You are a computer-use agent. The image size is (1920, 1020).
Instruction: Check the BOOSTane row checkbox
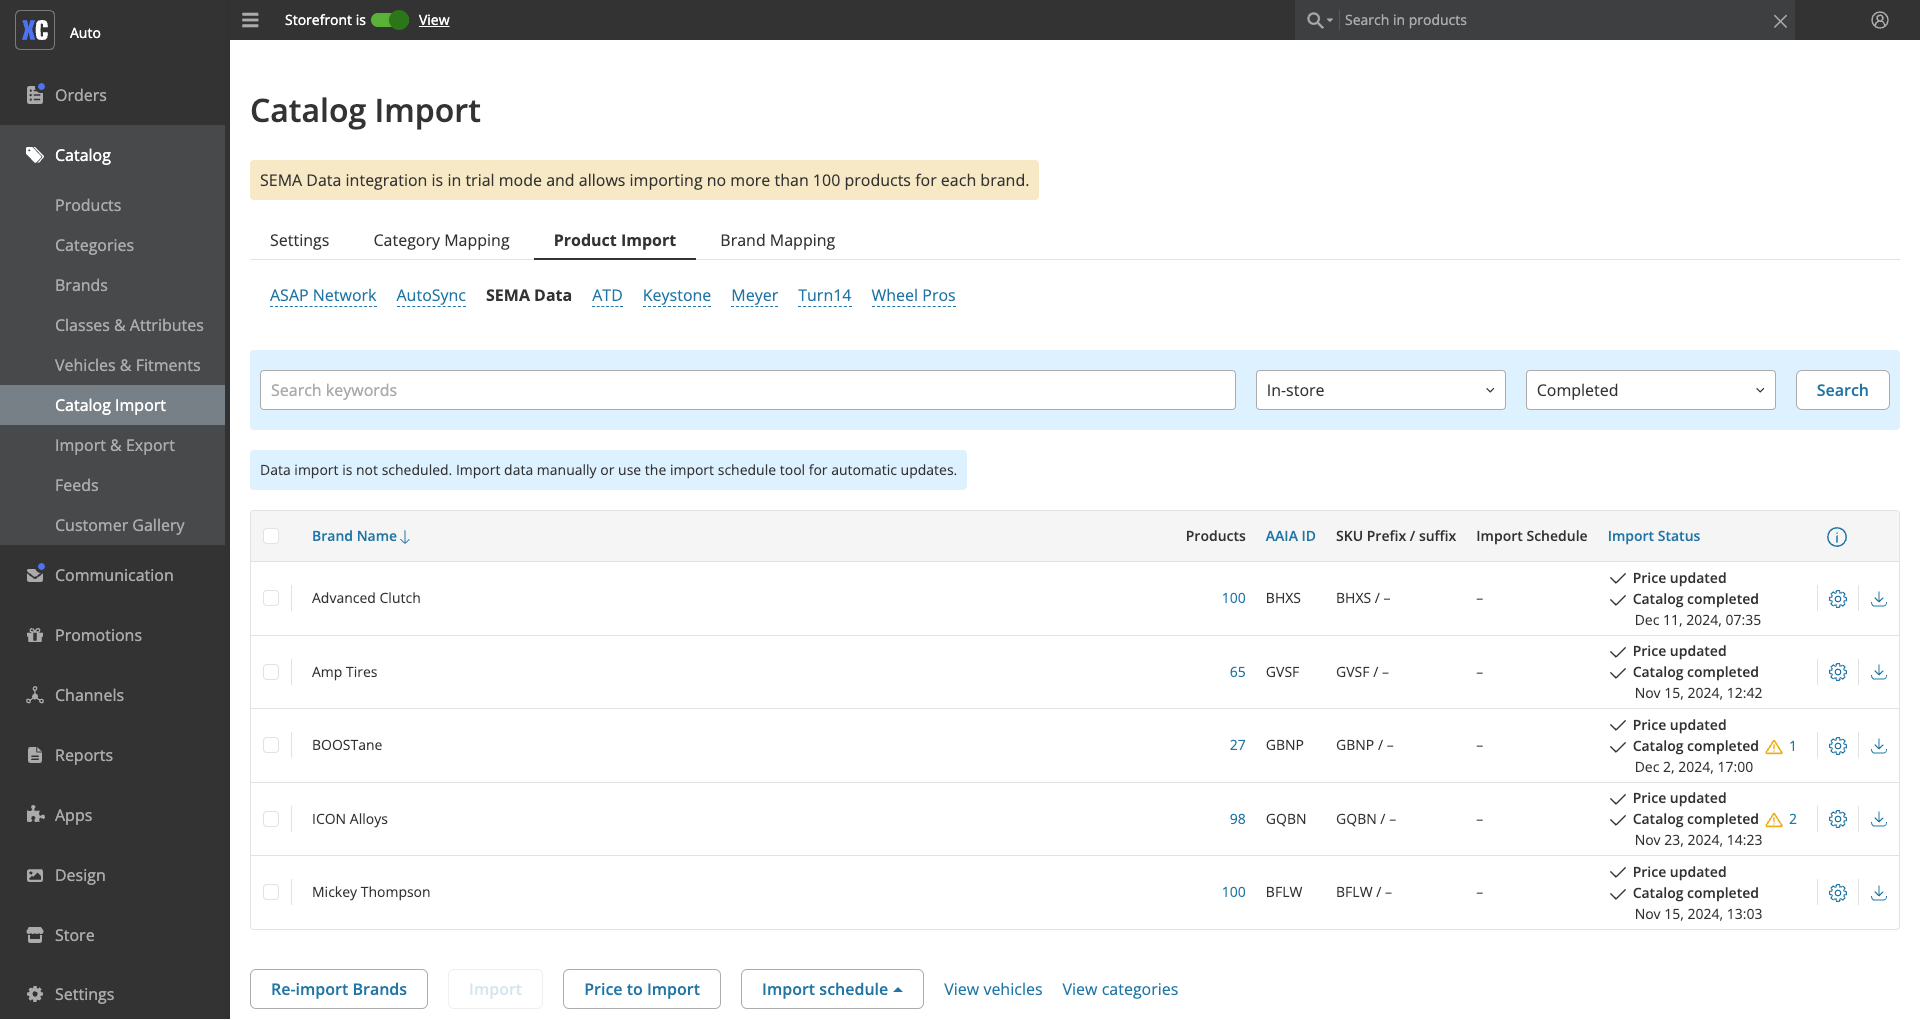(x=271, y=745)
